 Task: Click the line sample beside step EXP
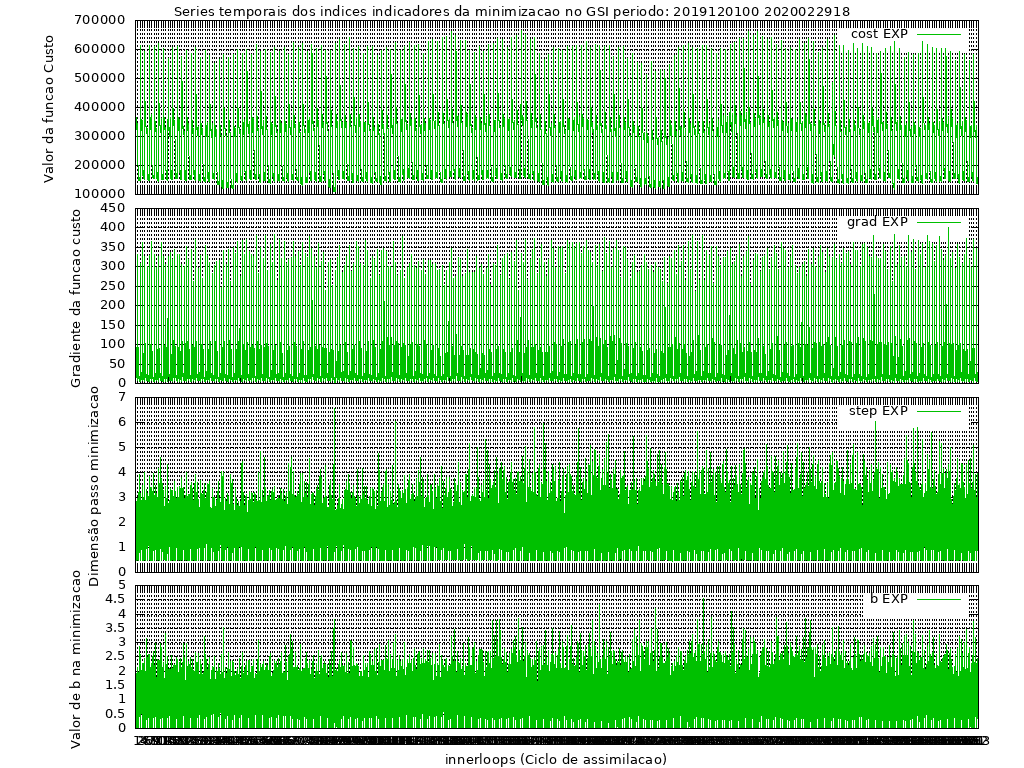click(939, 411)
